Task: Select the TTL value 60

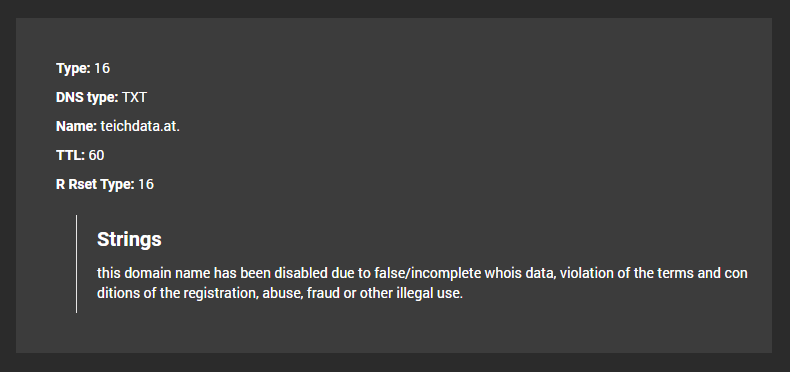Action: tap(96, 155)
